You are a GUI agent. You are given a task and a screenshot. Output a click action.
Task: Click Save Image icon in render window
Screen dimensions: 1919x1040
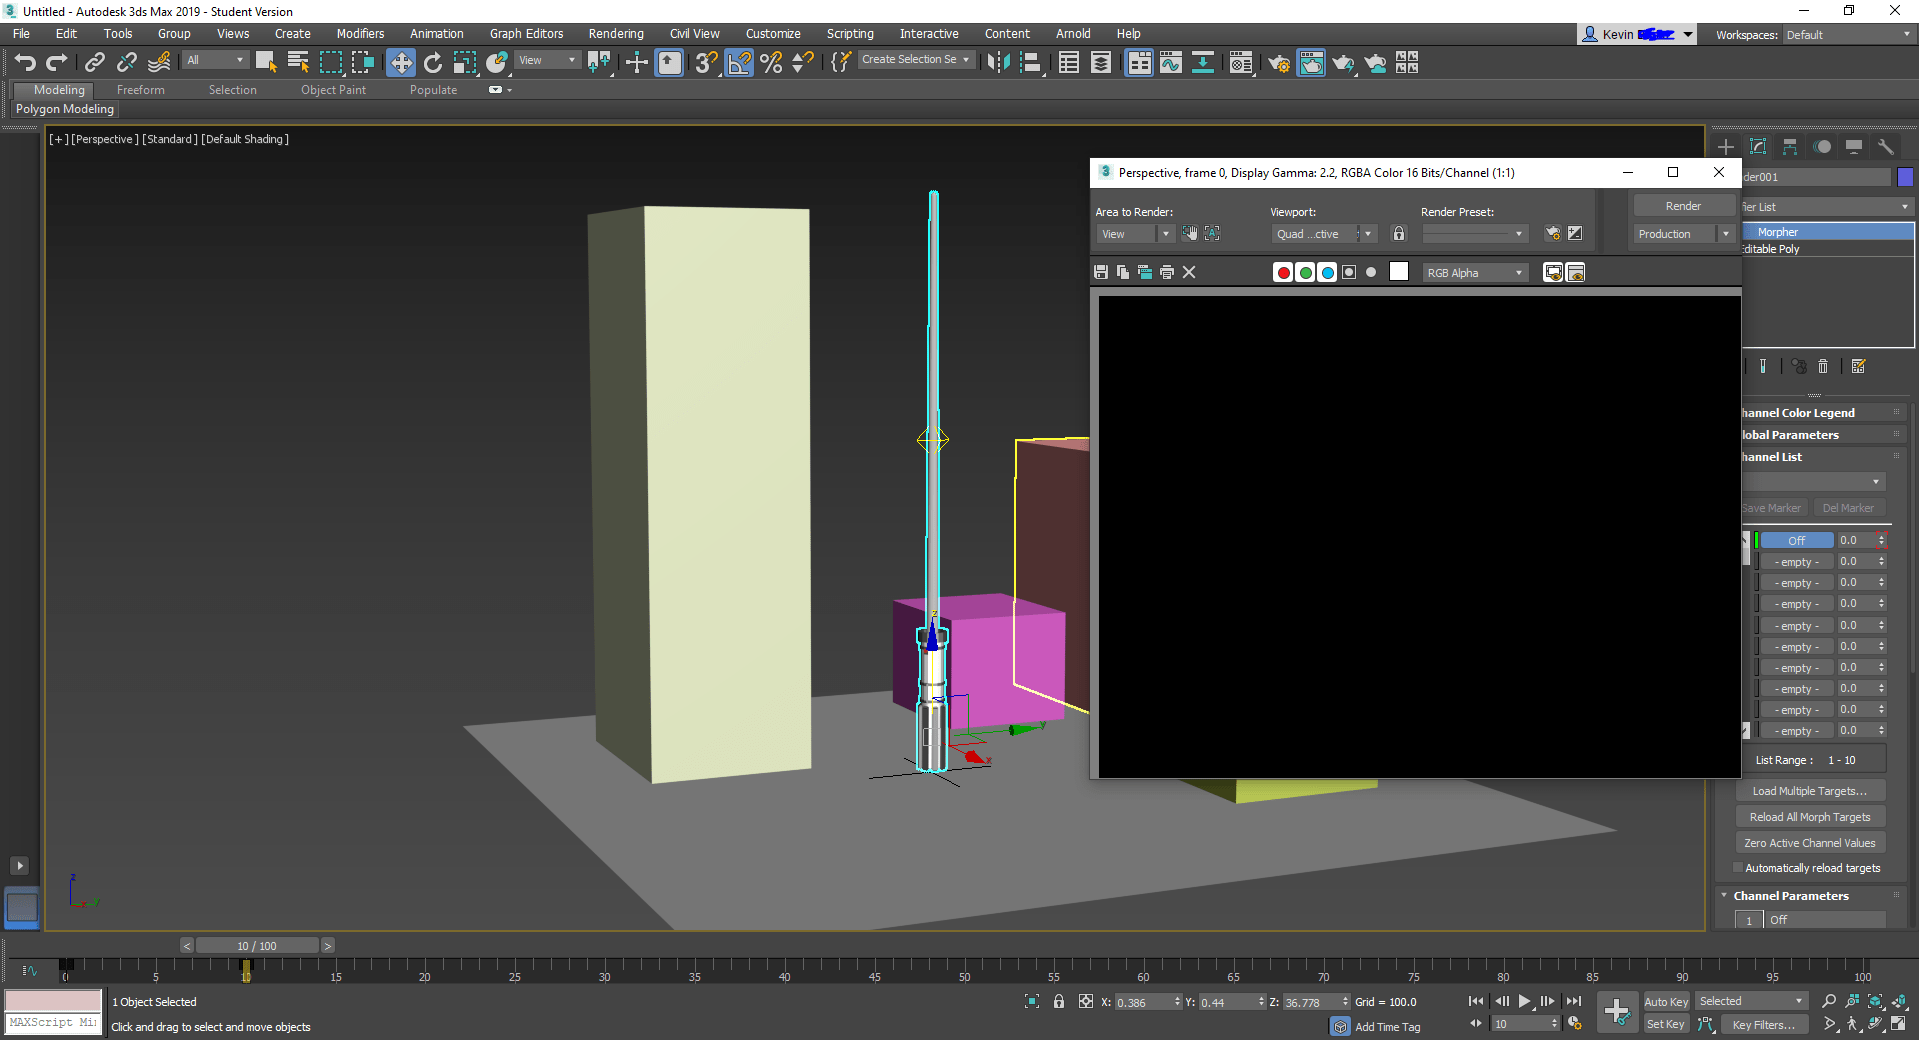tap(1101, 272)
